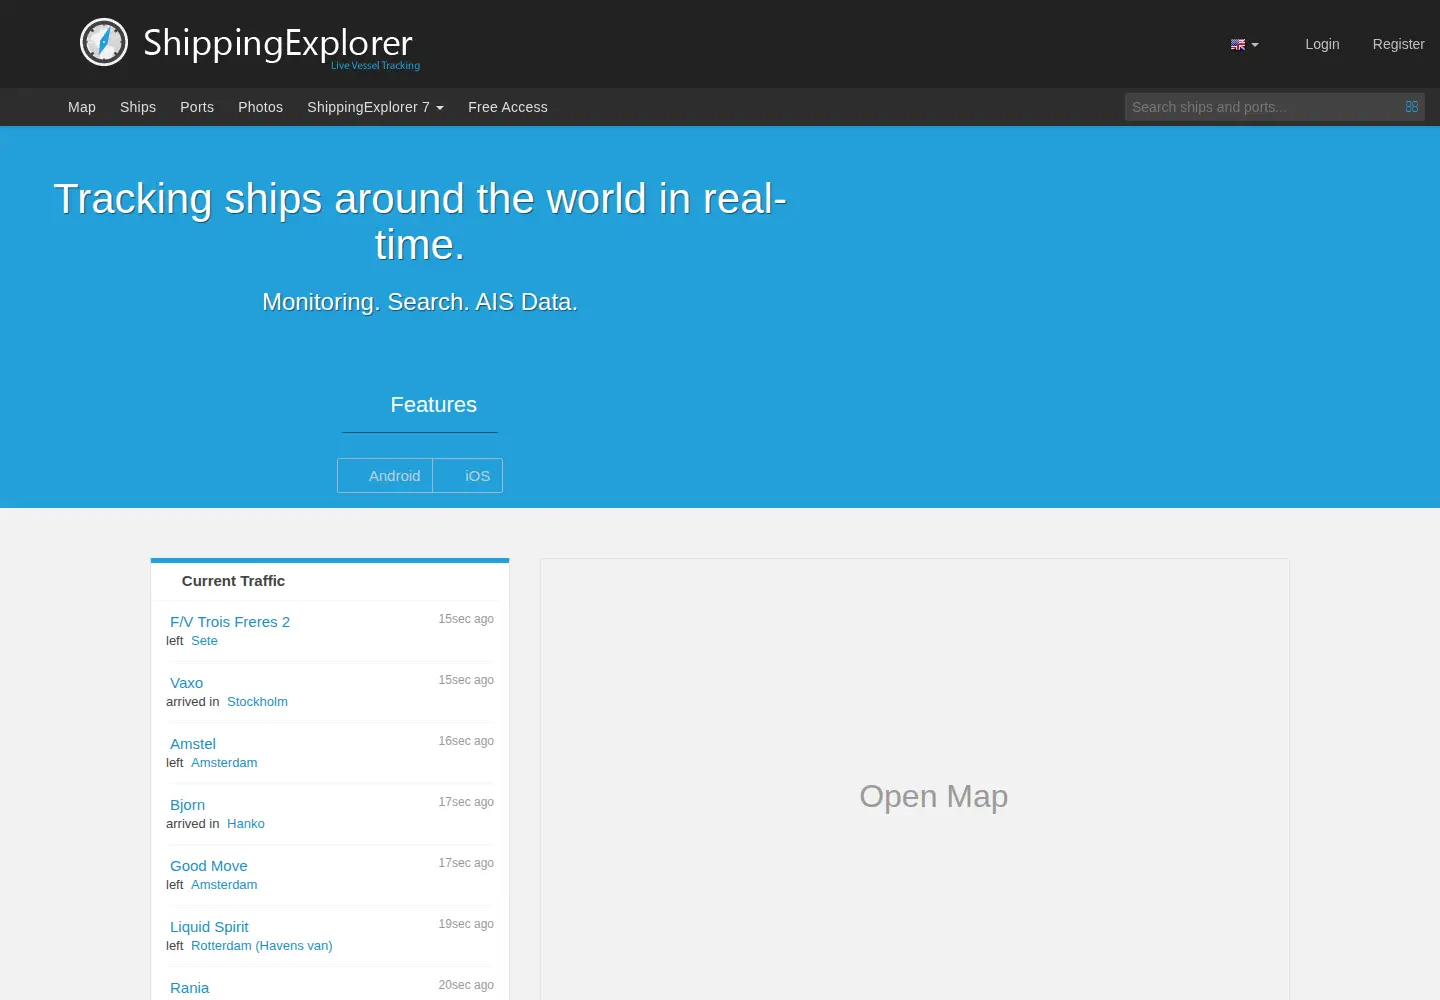This screenshot has width=1440, height=1000.
Task: Open vessel Liquid Spirit
Action: pyautogui.click(x=209, y=927)
